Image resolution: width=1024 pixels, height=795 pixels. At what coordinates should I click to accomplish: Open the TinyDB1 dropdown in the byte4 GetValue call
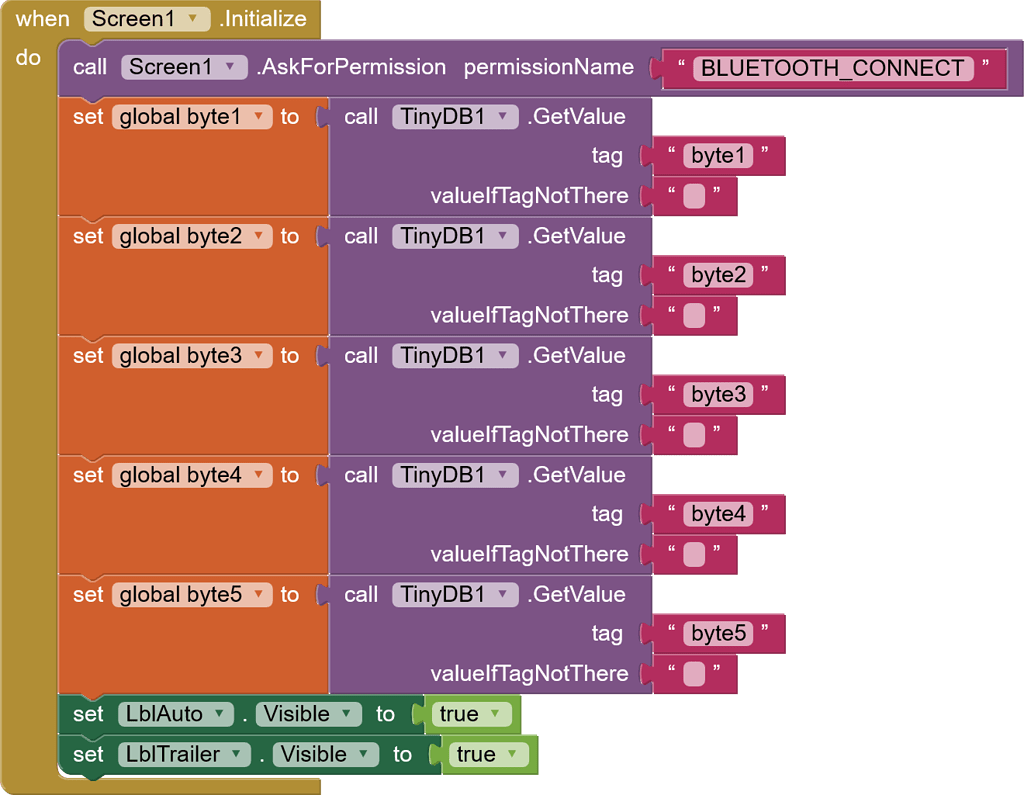tap(502, 476)
